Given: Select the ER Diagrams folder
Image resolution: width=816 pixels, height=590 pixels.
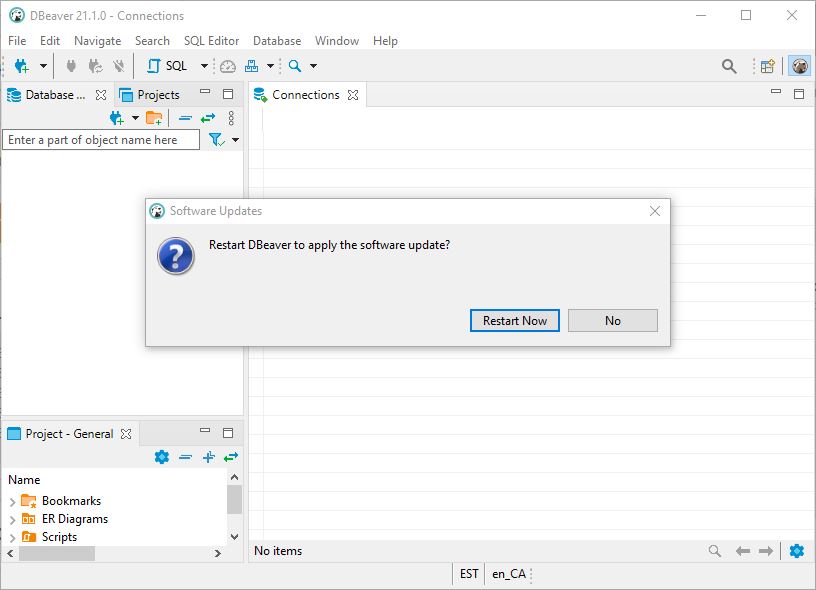Looking at the screenshot, I should click(x=65, y=519).
